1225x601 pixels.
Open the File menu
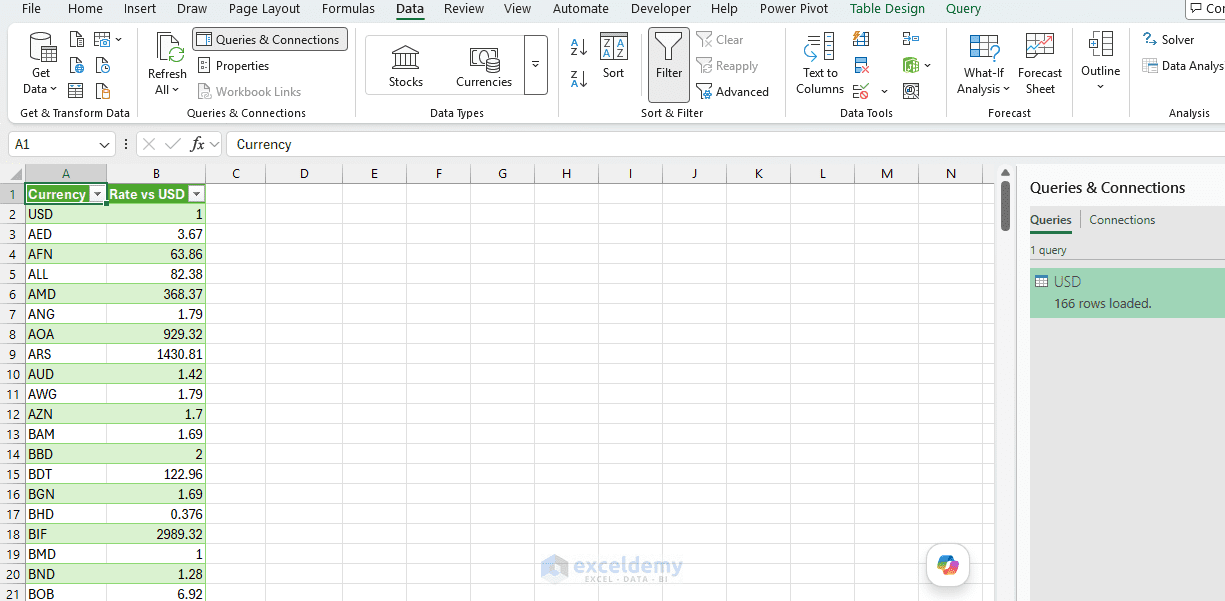(32, 9)
